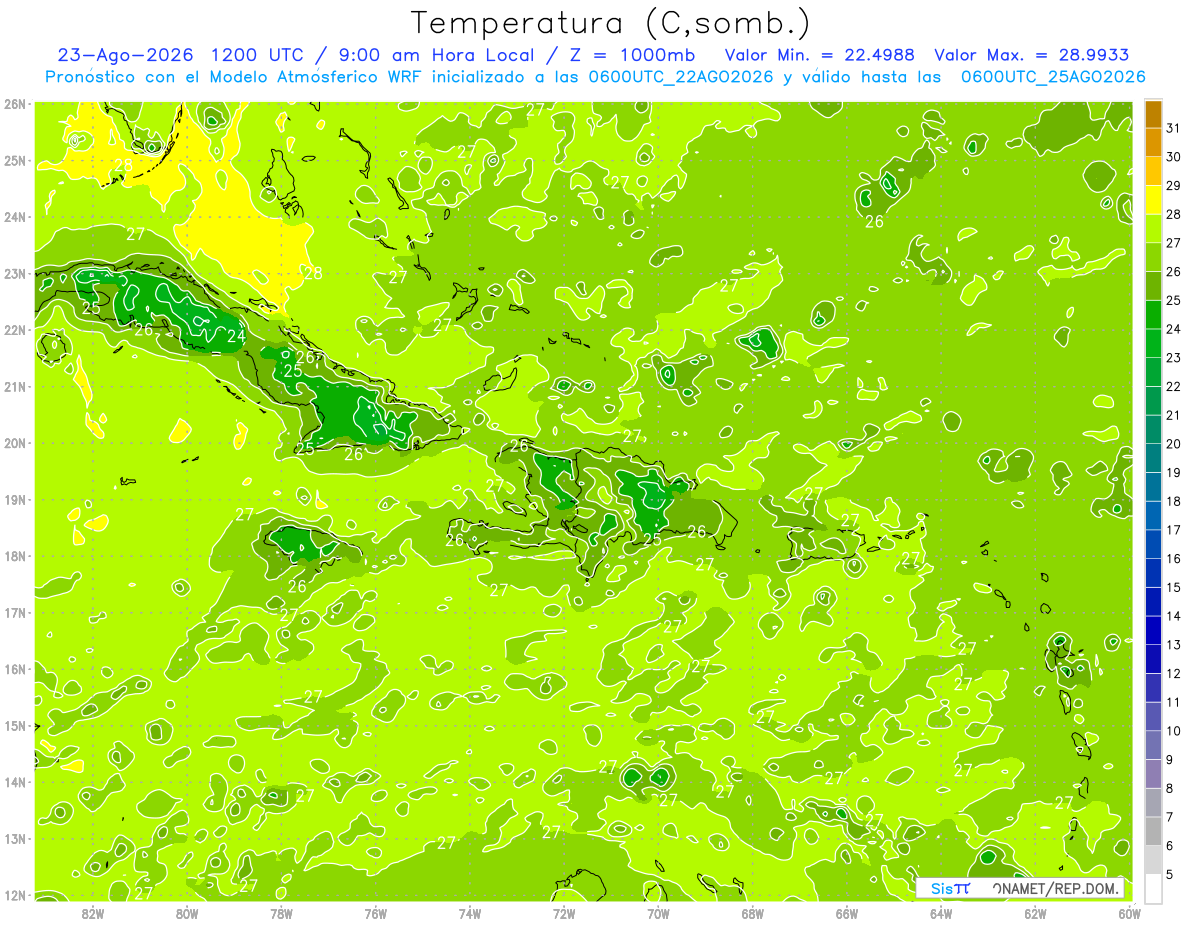The width and height of the screenshot is (1200, 927).
Task: Pick the legend swatch between 26 and 27
Action: coord(1153,257)
